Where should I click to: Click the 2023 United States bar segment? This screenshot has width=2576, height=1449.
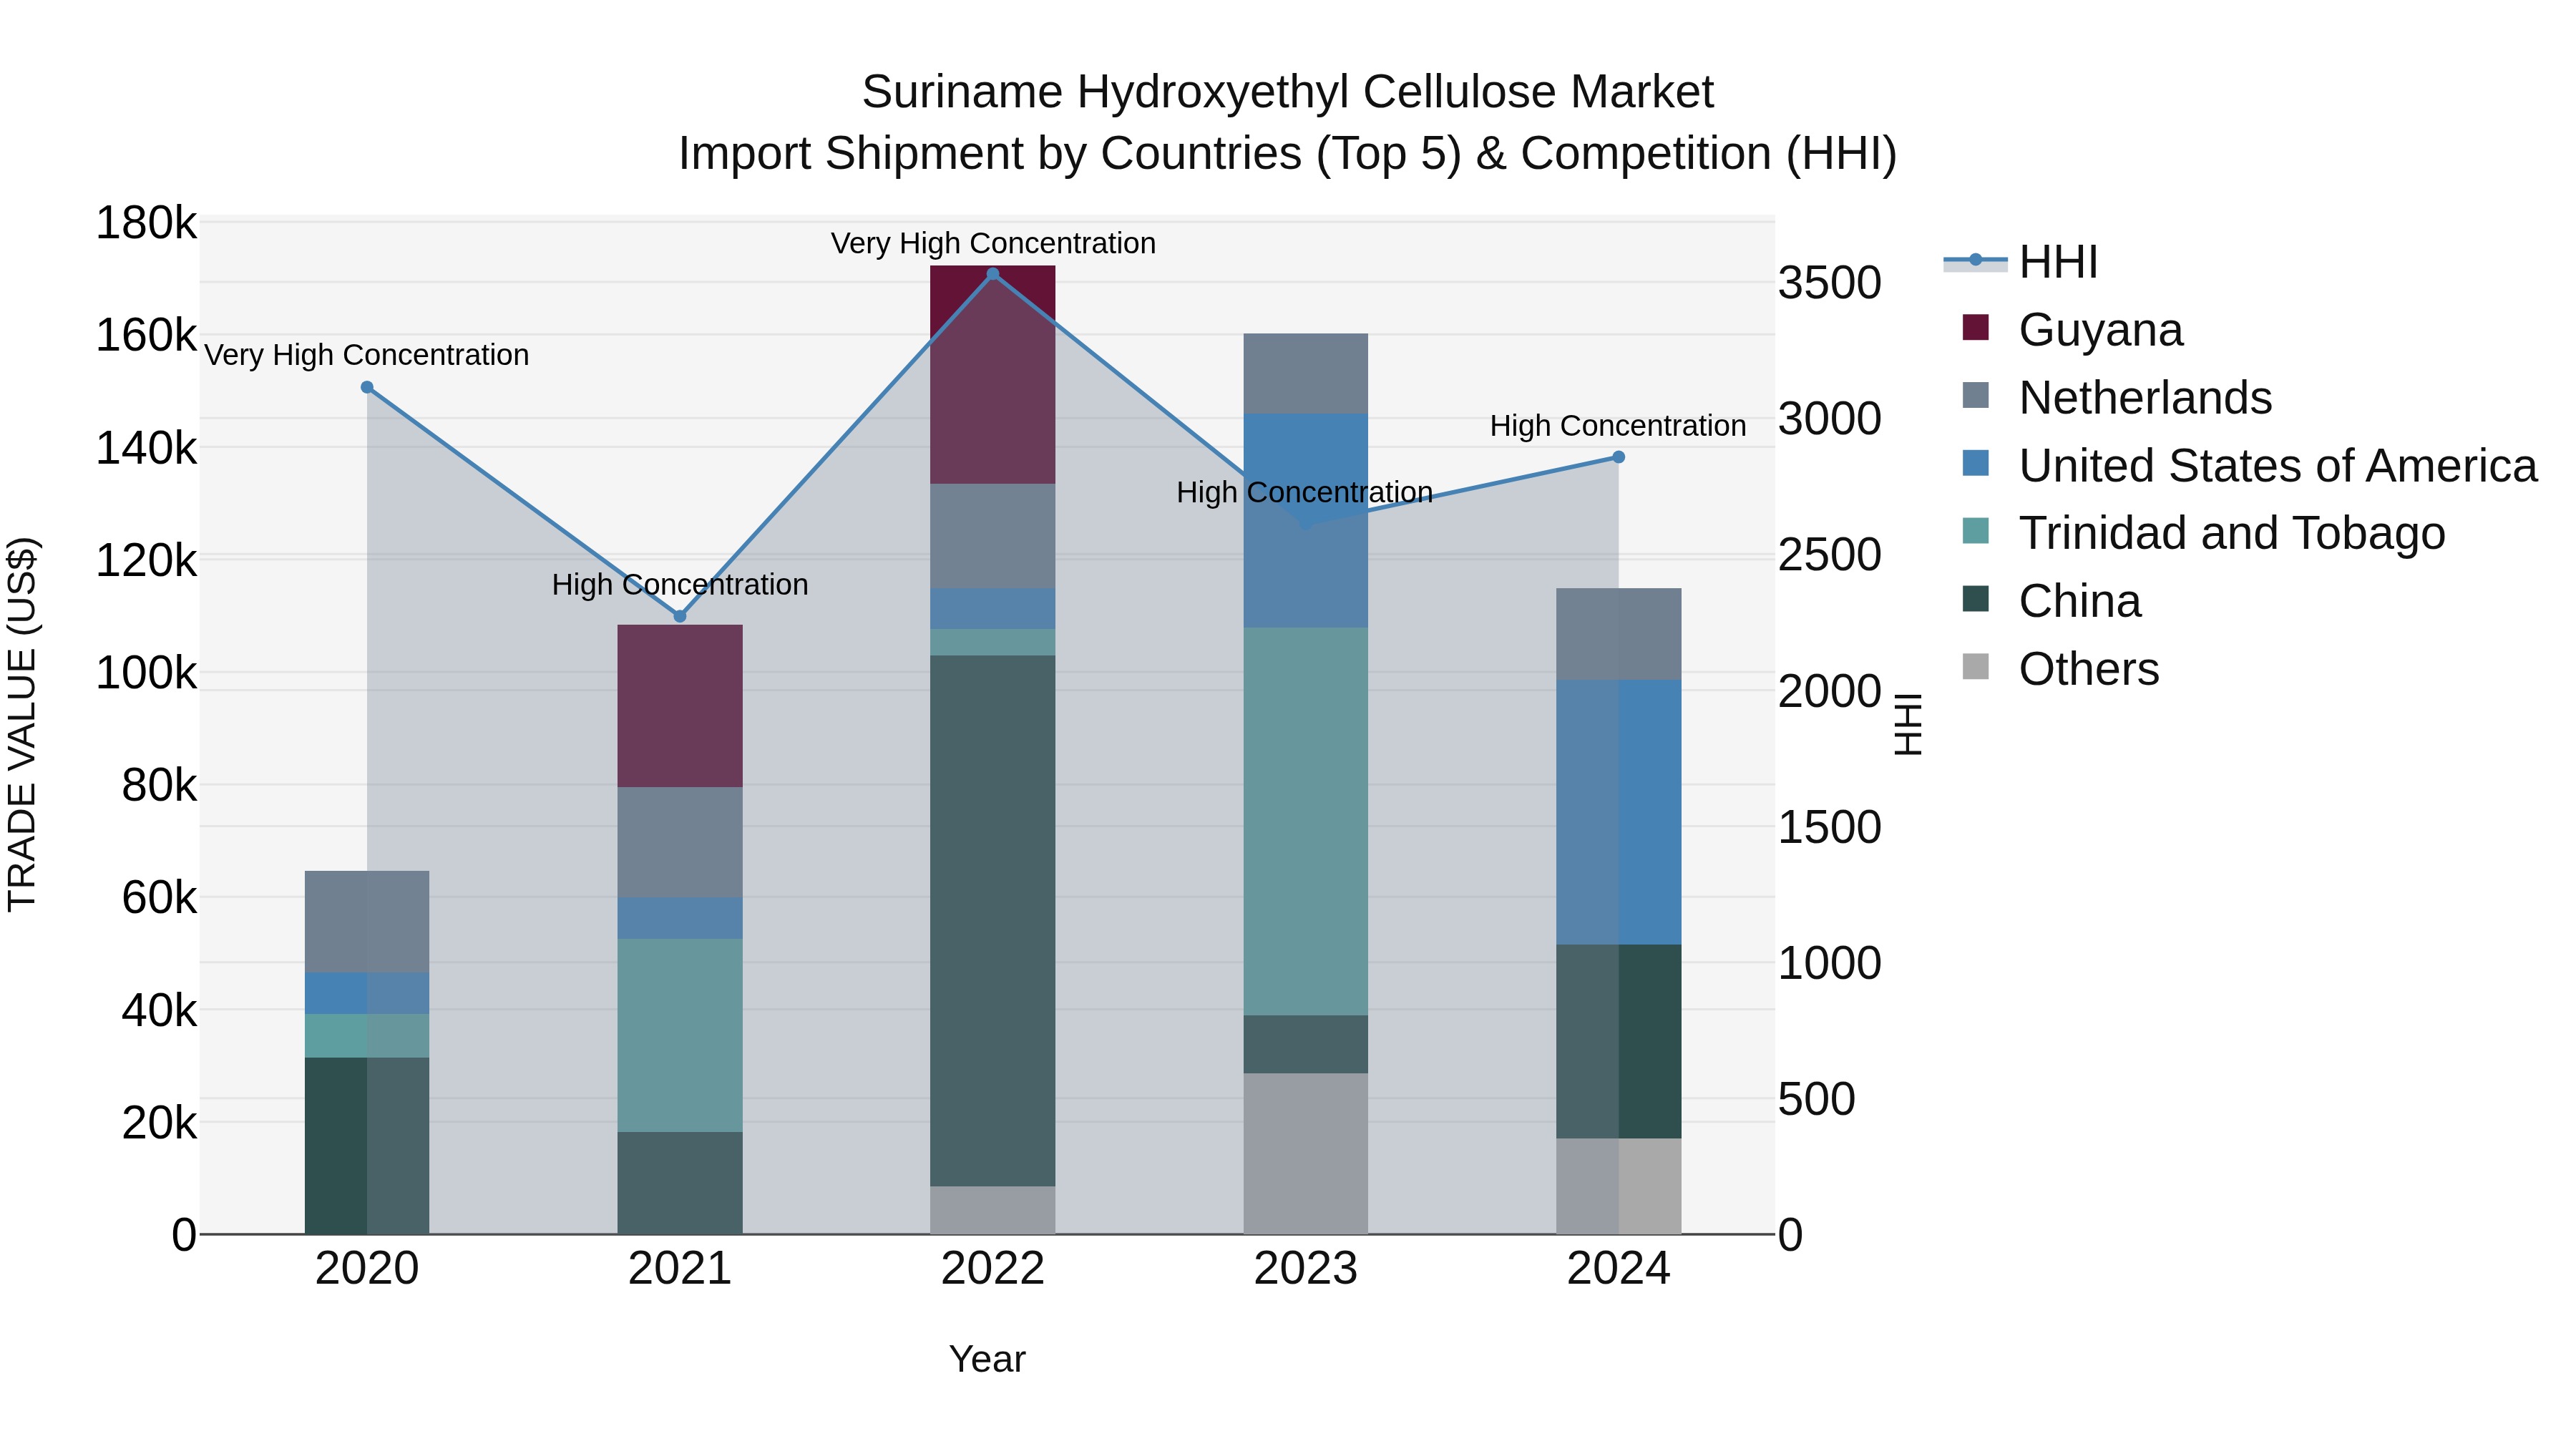[1305, 521]
